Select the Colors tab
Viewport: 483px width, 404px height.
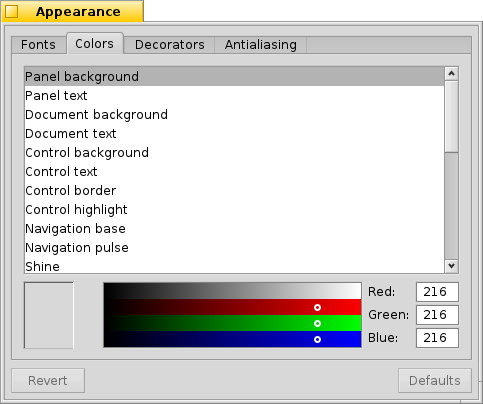(95, 44)
